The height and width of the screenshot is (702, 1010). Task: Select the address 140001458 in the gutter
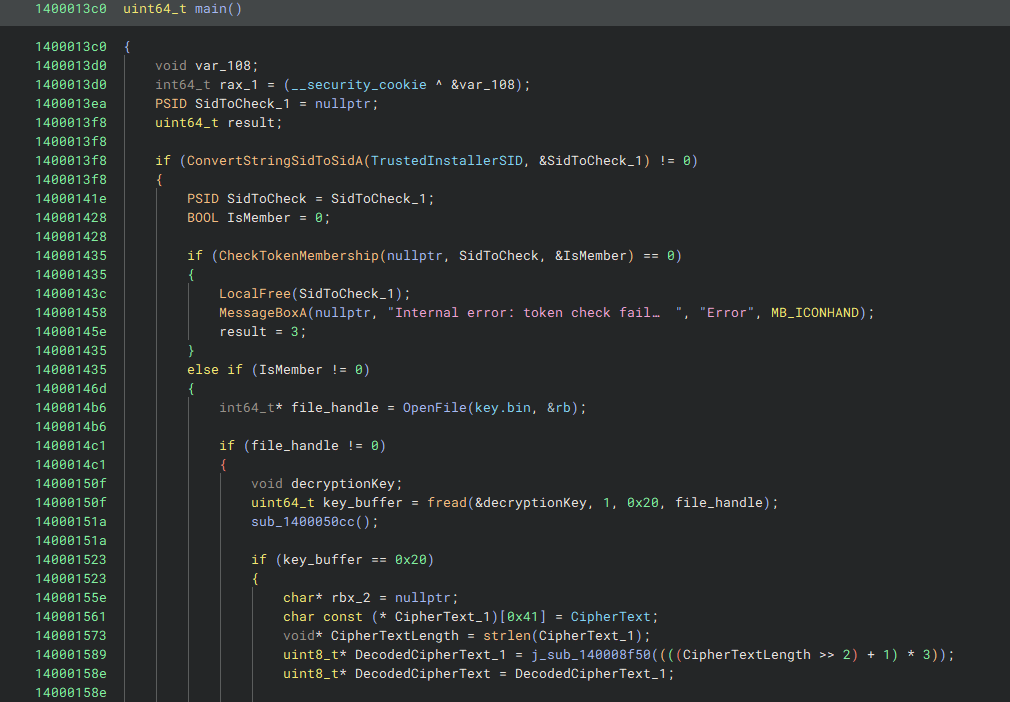pos(70,313)
